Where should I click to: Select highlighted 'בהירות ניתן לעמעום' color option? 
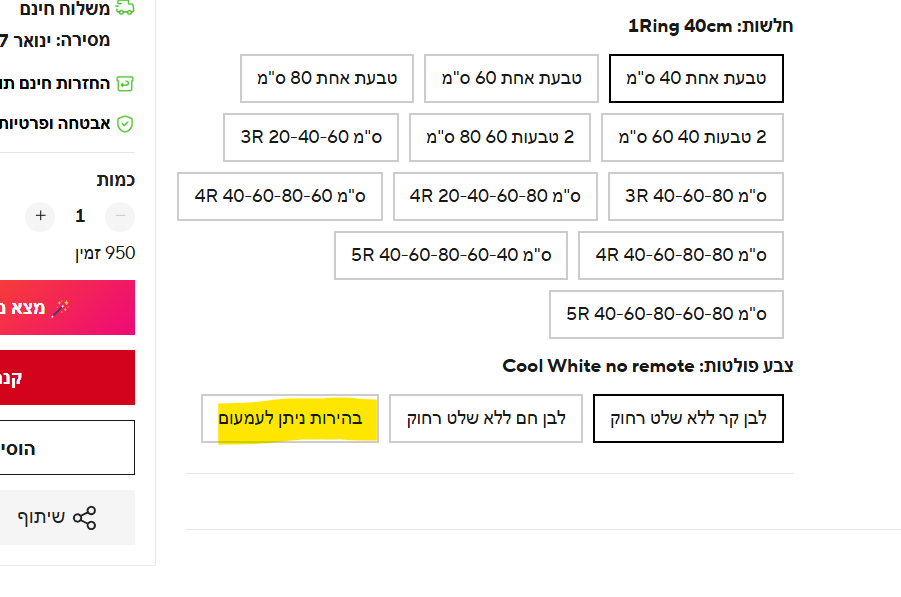click(290, 418)
